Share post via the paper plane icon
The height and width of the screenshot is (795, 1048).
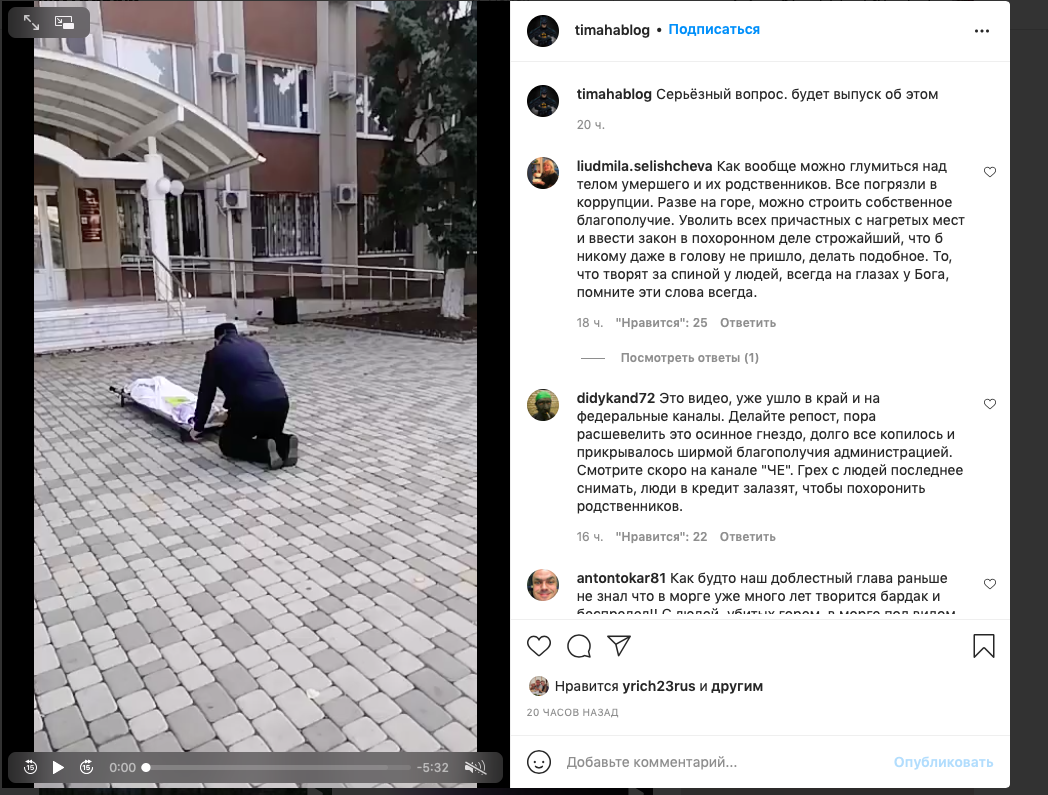pyautogui.click(x=619, y=645)
